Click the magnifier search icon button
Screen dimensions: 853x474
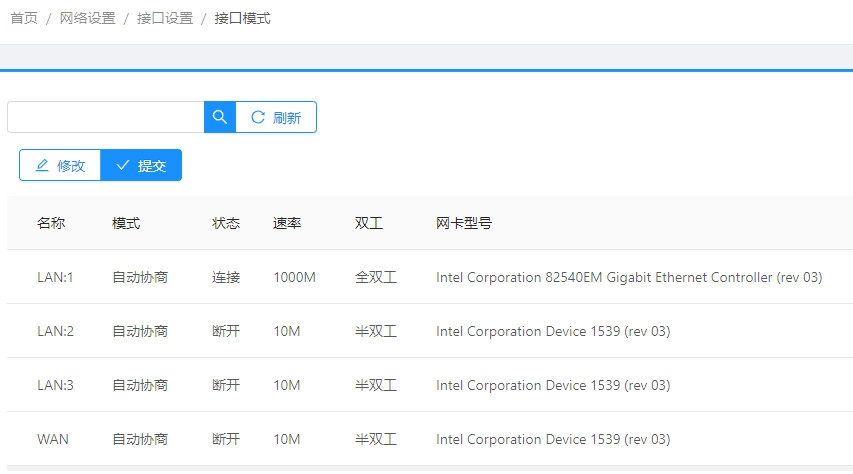(x=220, y=117)
